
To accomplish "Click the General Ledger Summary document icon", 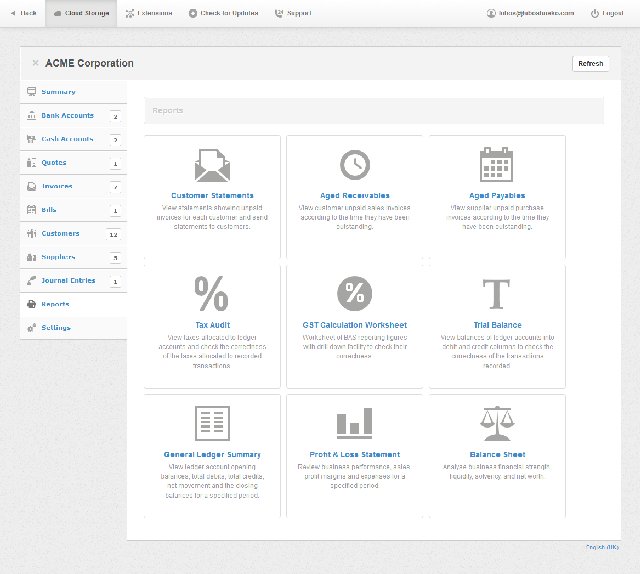I will [x=212, y=423].
